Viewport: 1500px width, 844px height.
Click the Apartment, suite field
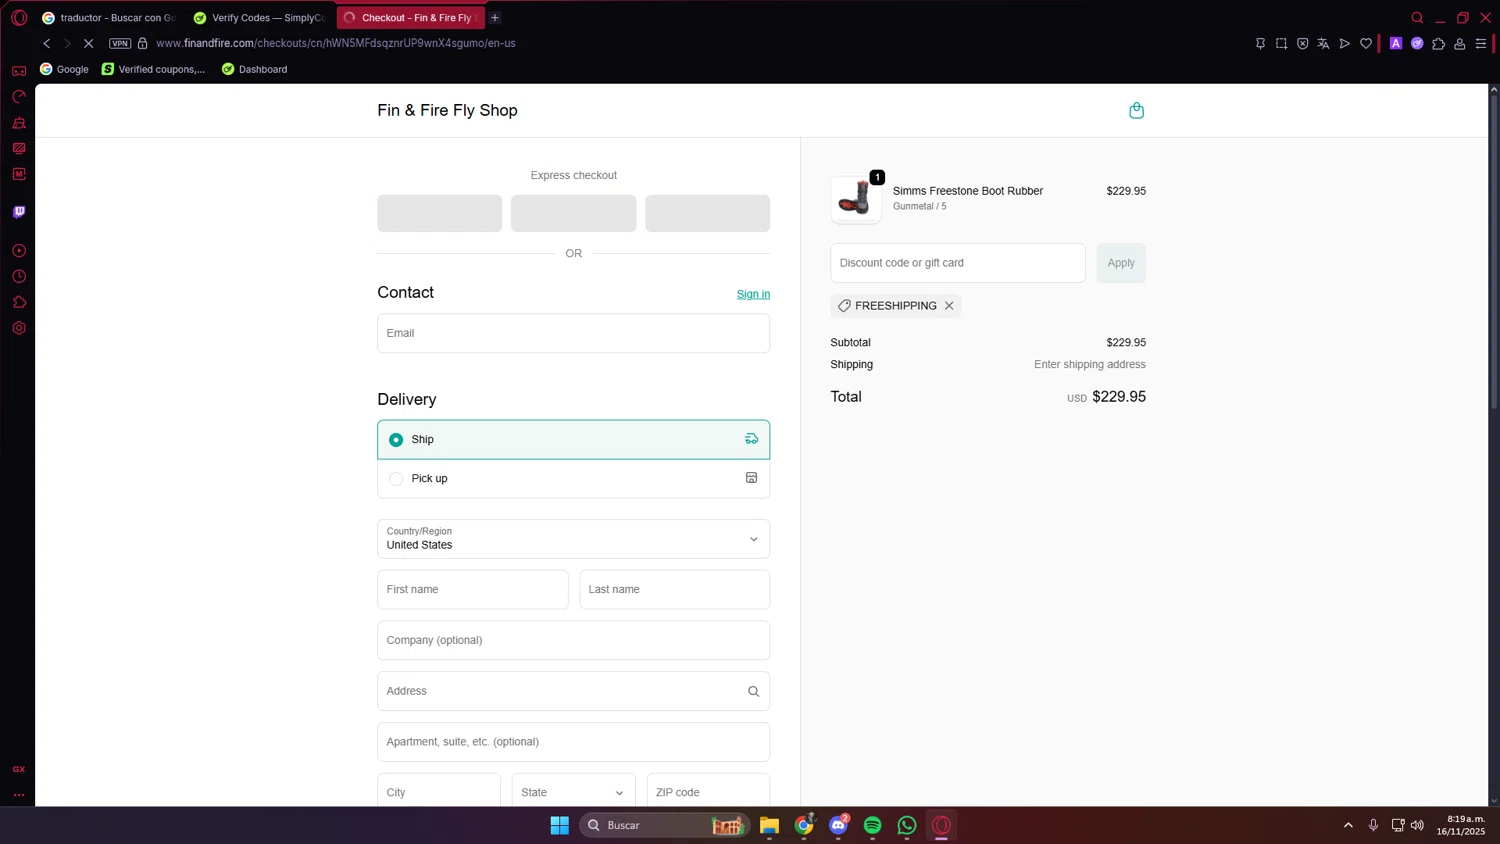click(x=573, y=742)
